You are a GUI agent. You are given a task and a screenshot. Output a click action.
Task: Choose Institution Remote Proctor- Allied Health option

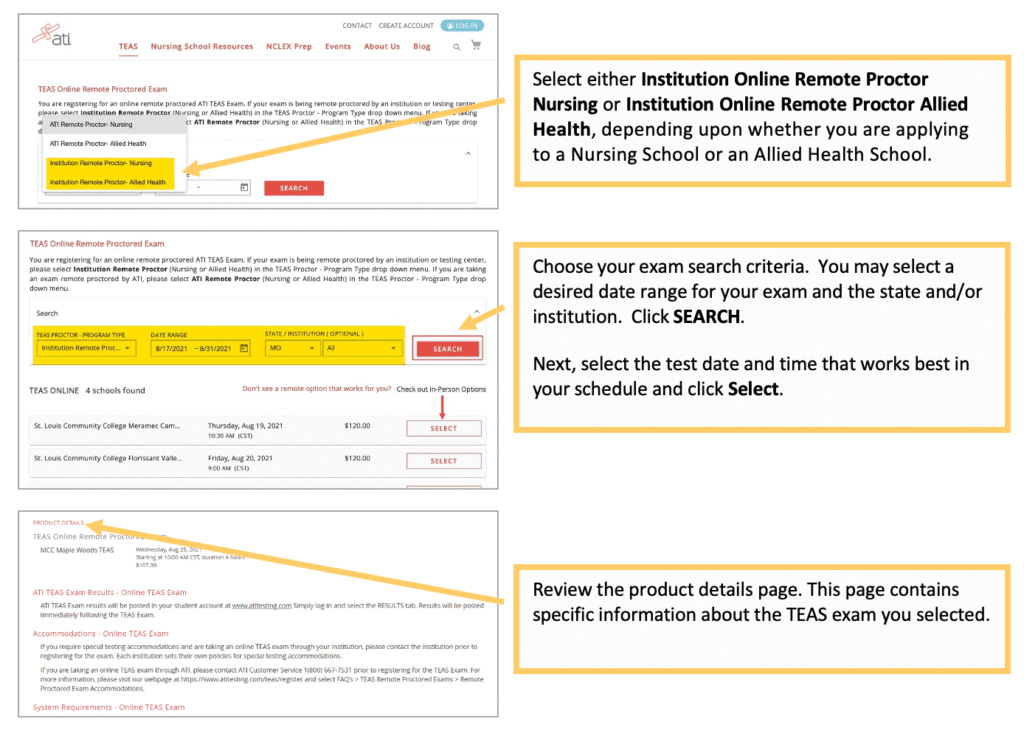click(x=108, y=182)
